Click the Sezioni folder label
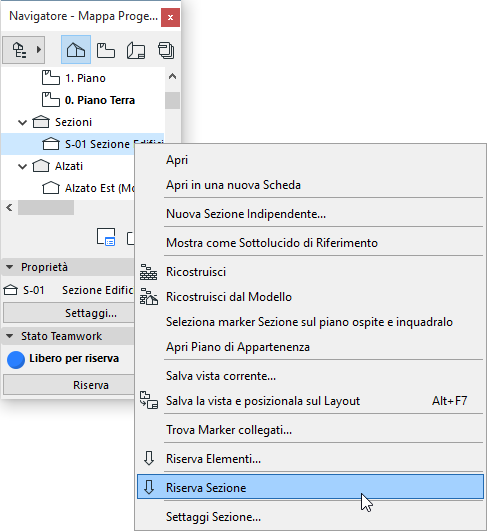Viewport: 487px width, 531px height. (x=73, y=122)
